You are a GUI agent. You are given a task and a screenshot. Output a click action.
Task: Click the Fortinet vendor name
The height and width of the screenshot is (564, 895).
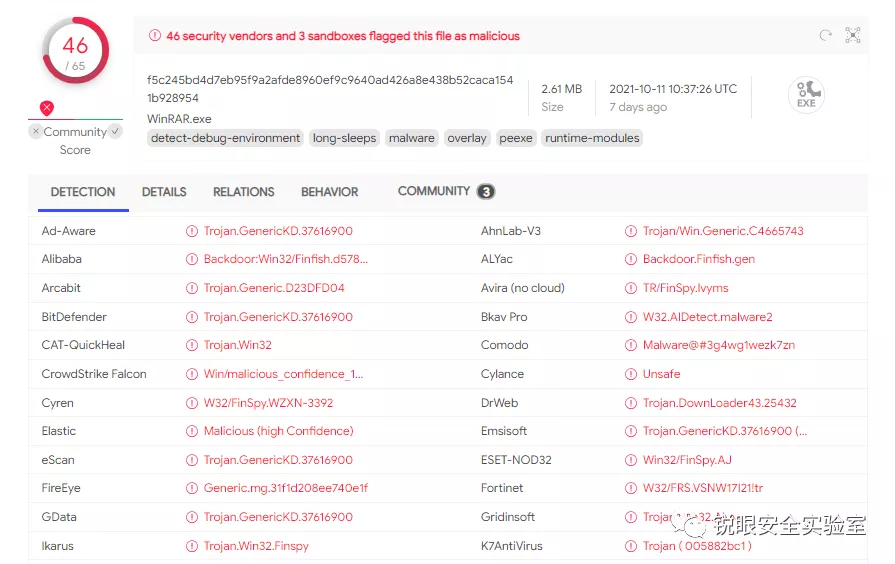[502, 488]
